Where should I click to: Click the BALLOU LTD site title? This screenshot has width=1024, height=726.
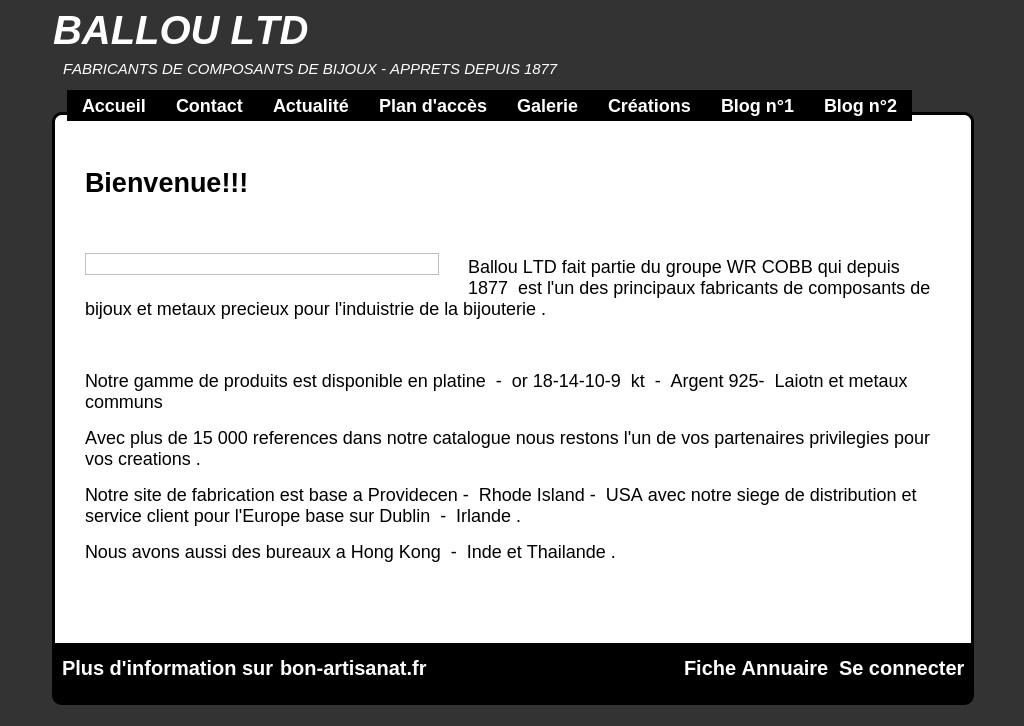[x=181, y=31]
